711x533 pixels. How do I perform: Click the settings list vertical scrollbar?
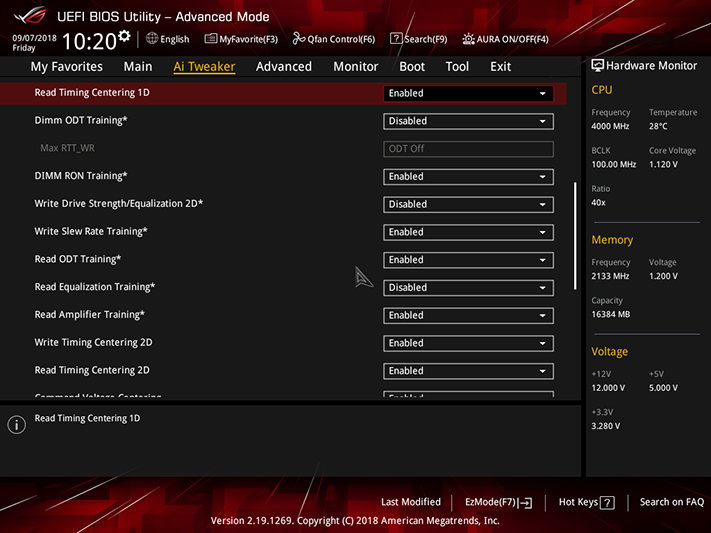point(575,236)
